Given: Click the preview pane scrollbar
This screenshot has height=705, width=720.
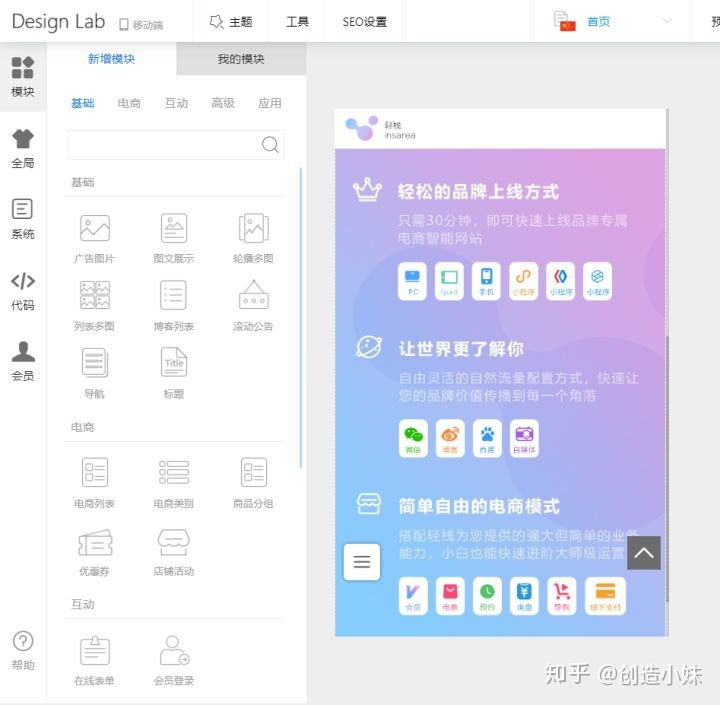Looking at the screenshot, I should (x=667, y=468).
